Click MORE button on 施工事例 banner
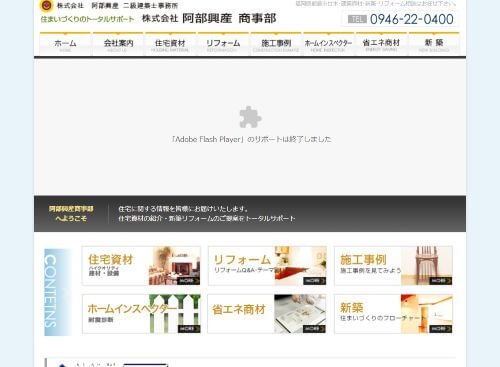 (441, 281)
